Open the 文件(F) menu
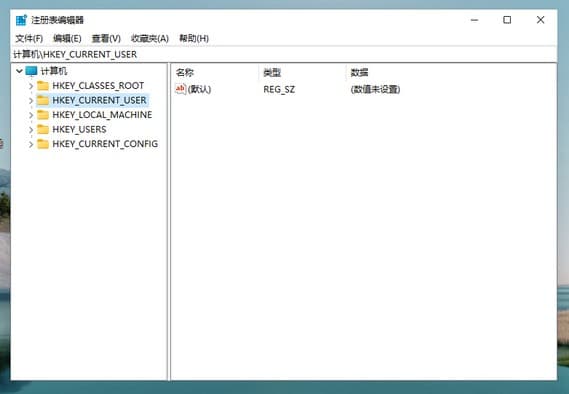569x394 pixels. pyautogui.click(x=29, y=38)
